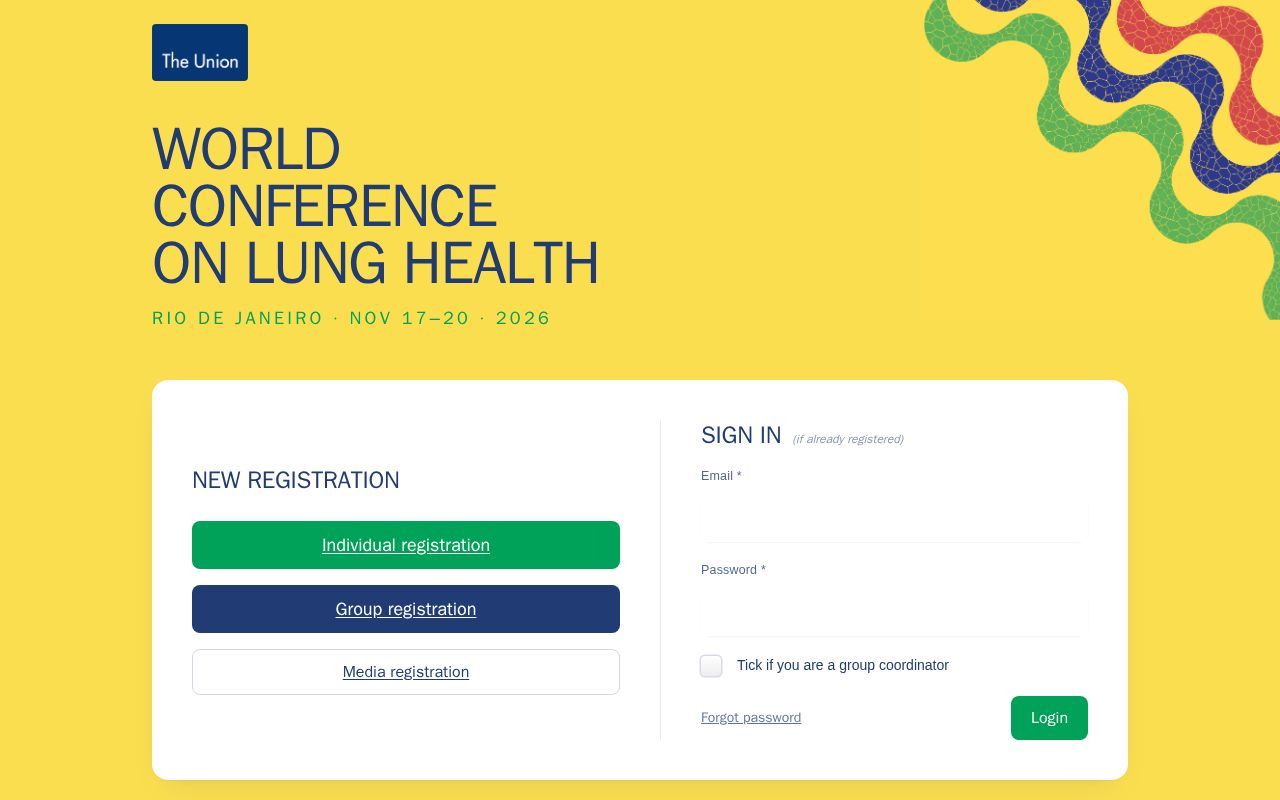Viewport: 1280px width, 800px height.
Task: Tick the group coordinator checkbox
Action: point(711,666)
